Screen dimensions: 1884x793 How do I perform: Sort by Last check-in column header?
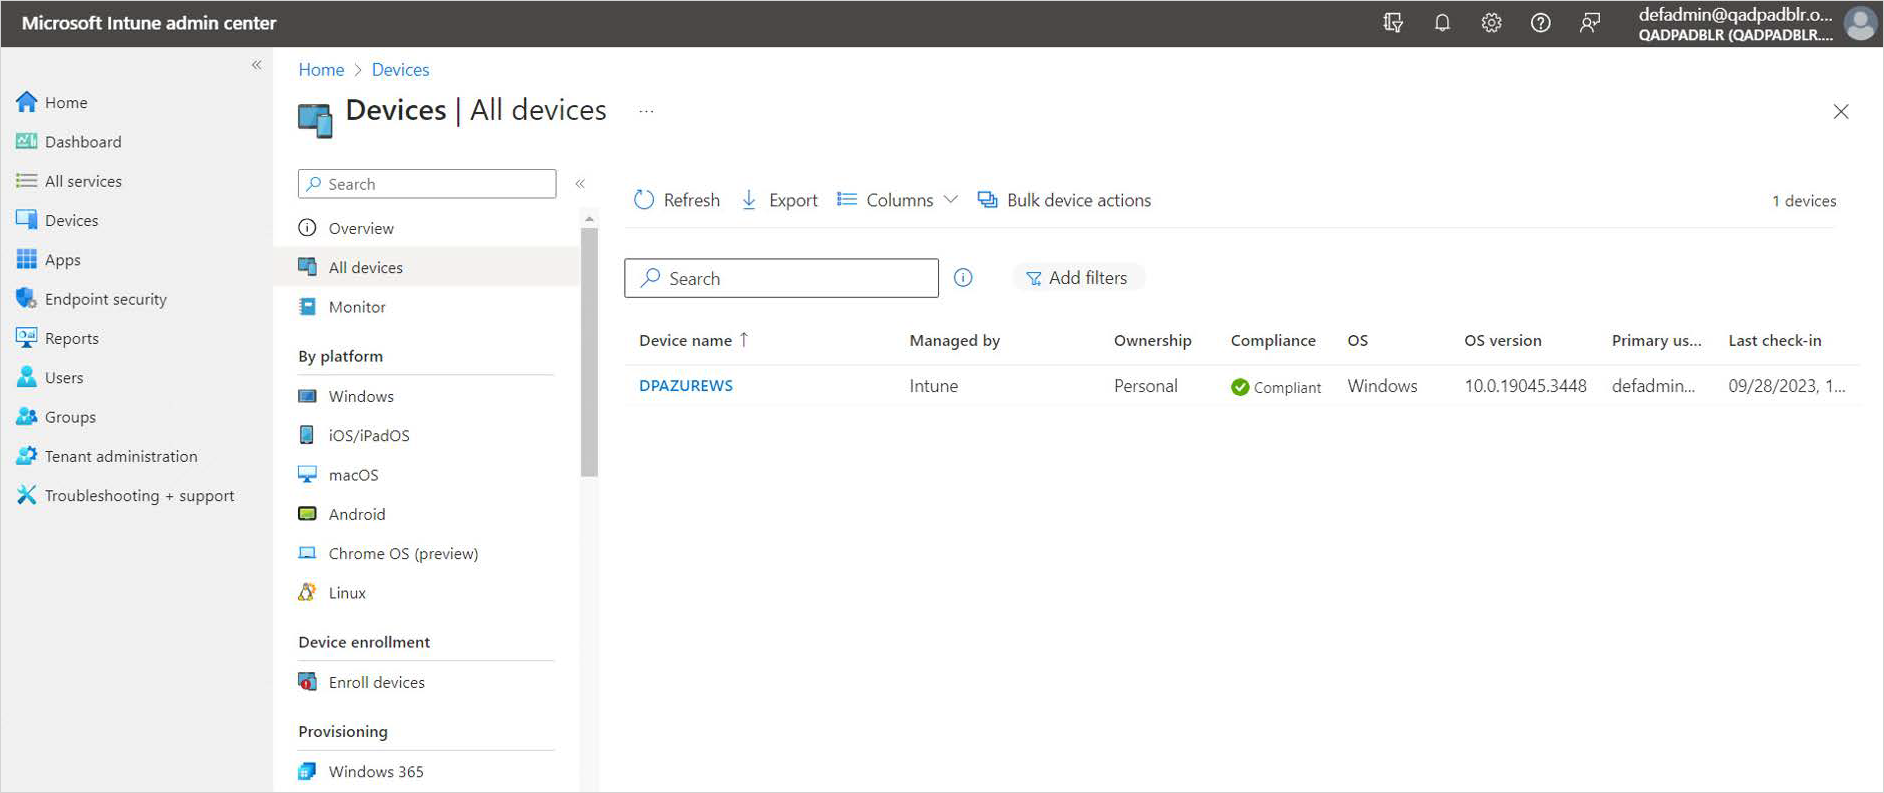(x=1774, y=340)
